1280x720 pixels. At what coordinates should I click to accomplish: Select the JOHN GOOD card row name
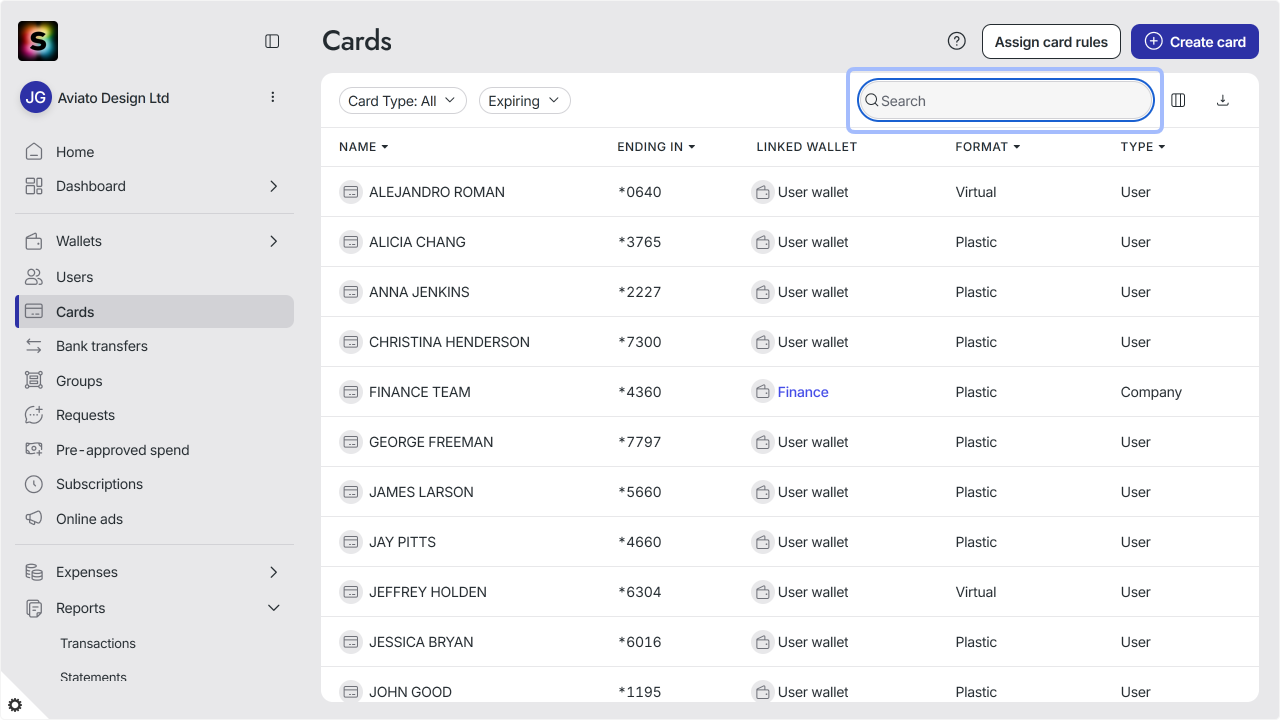(410, 692)
